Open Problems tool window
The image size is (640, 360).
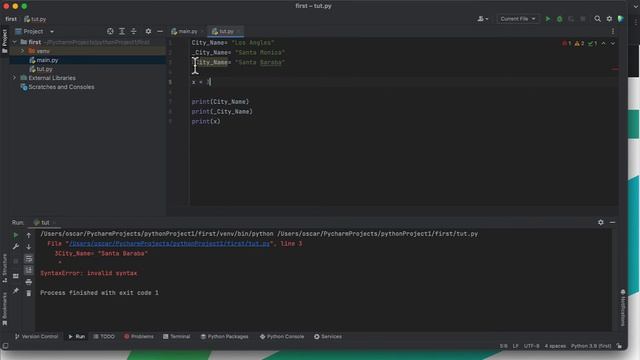139,336
